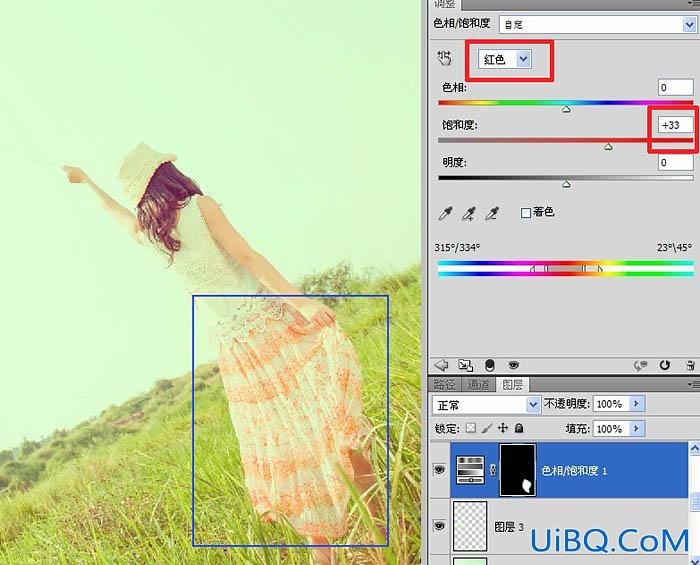Click the return to adjustment list arrow
This screenshot has width=700, height=565.
(442, 365)
